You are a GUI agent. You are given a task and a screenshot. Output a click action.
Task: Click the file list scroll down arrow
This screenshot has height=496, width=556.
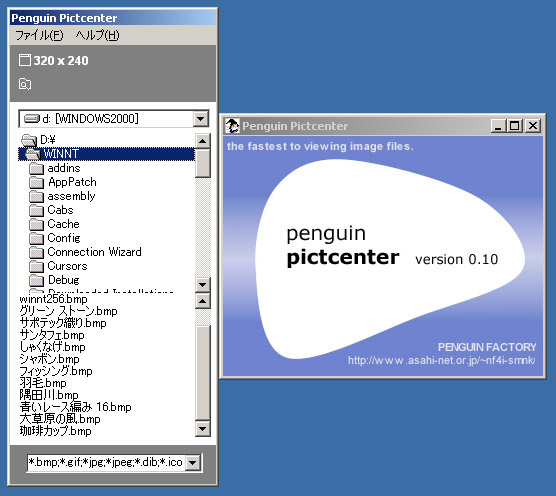tap(202, 429)
